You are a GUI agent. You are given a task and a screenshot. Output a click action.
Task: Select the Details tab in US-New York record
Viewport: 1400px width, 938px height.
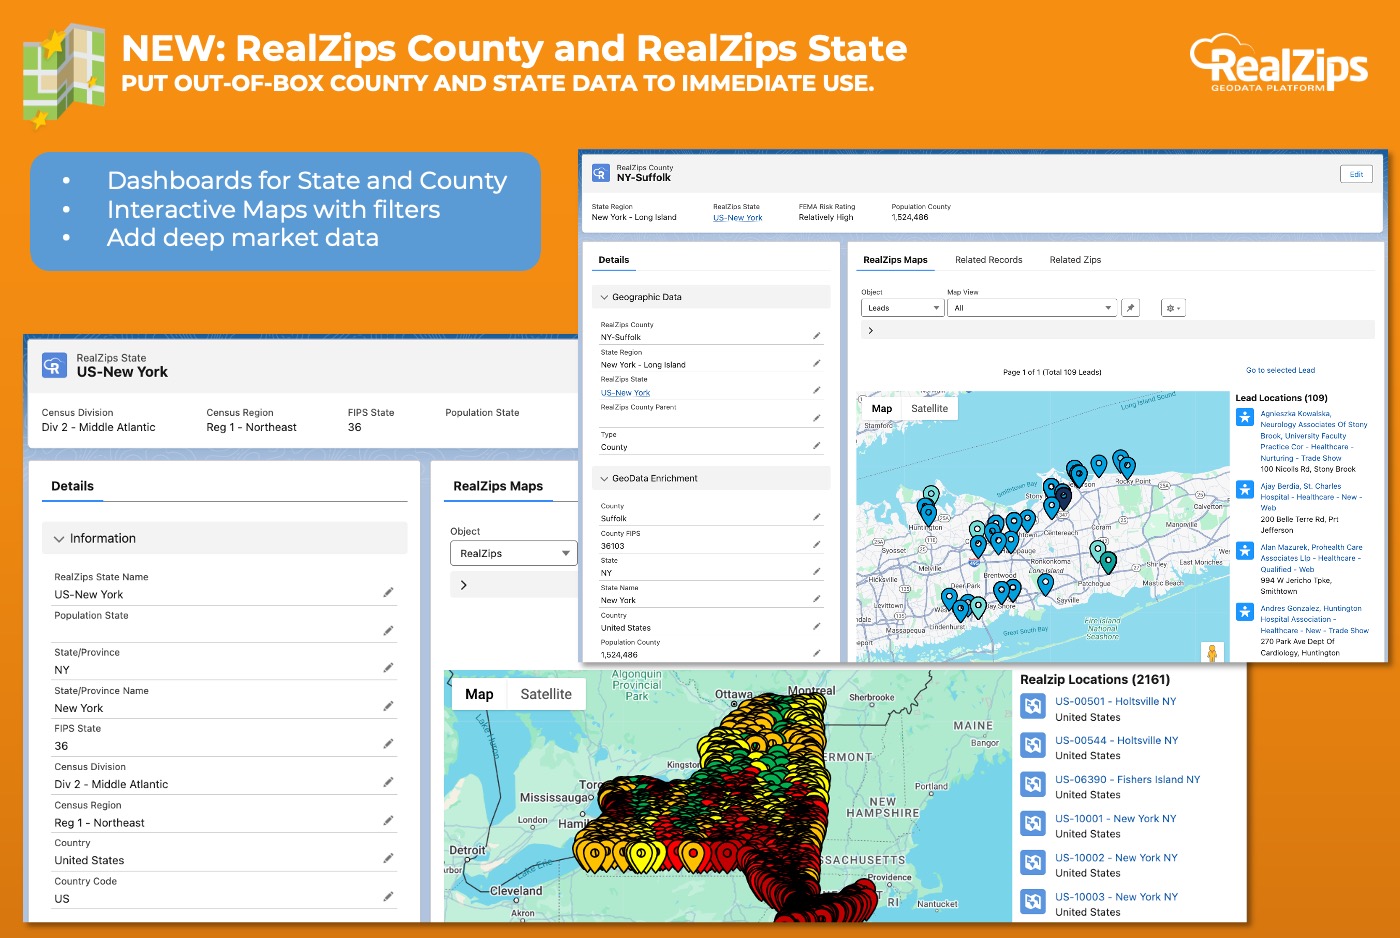[x=72, y=486]
